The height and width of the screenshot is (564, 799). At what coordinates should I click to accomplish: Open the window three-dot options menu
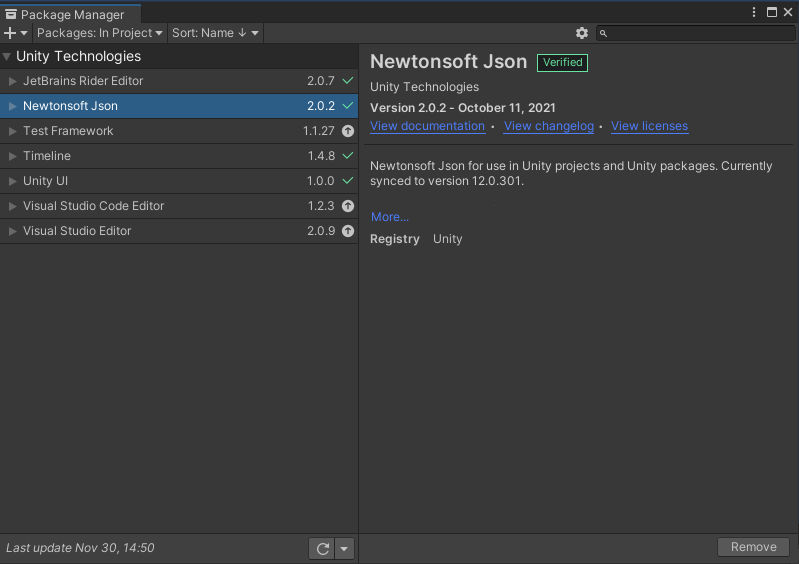click(x=754, y=12)
